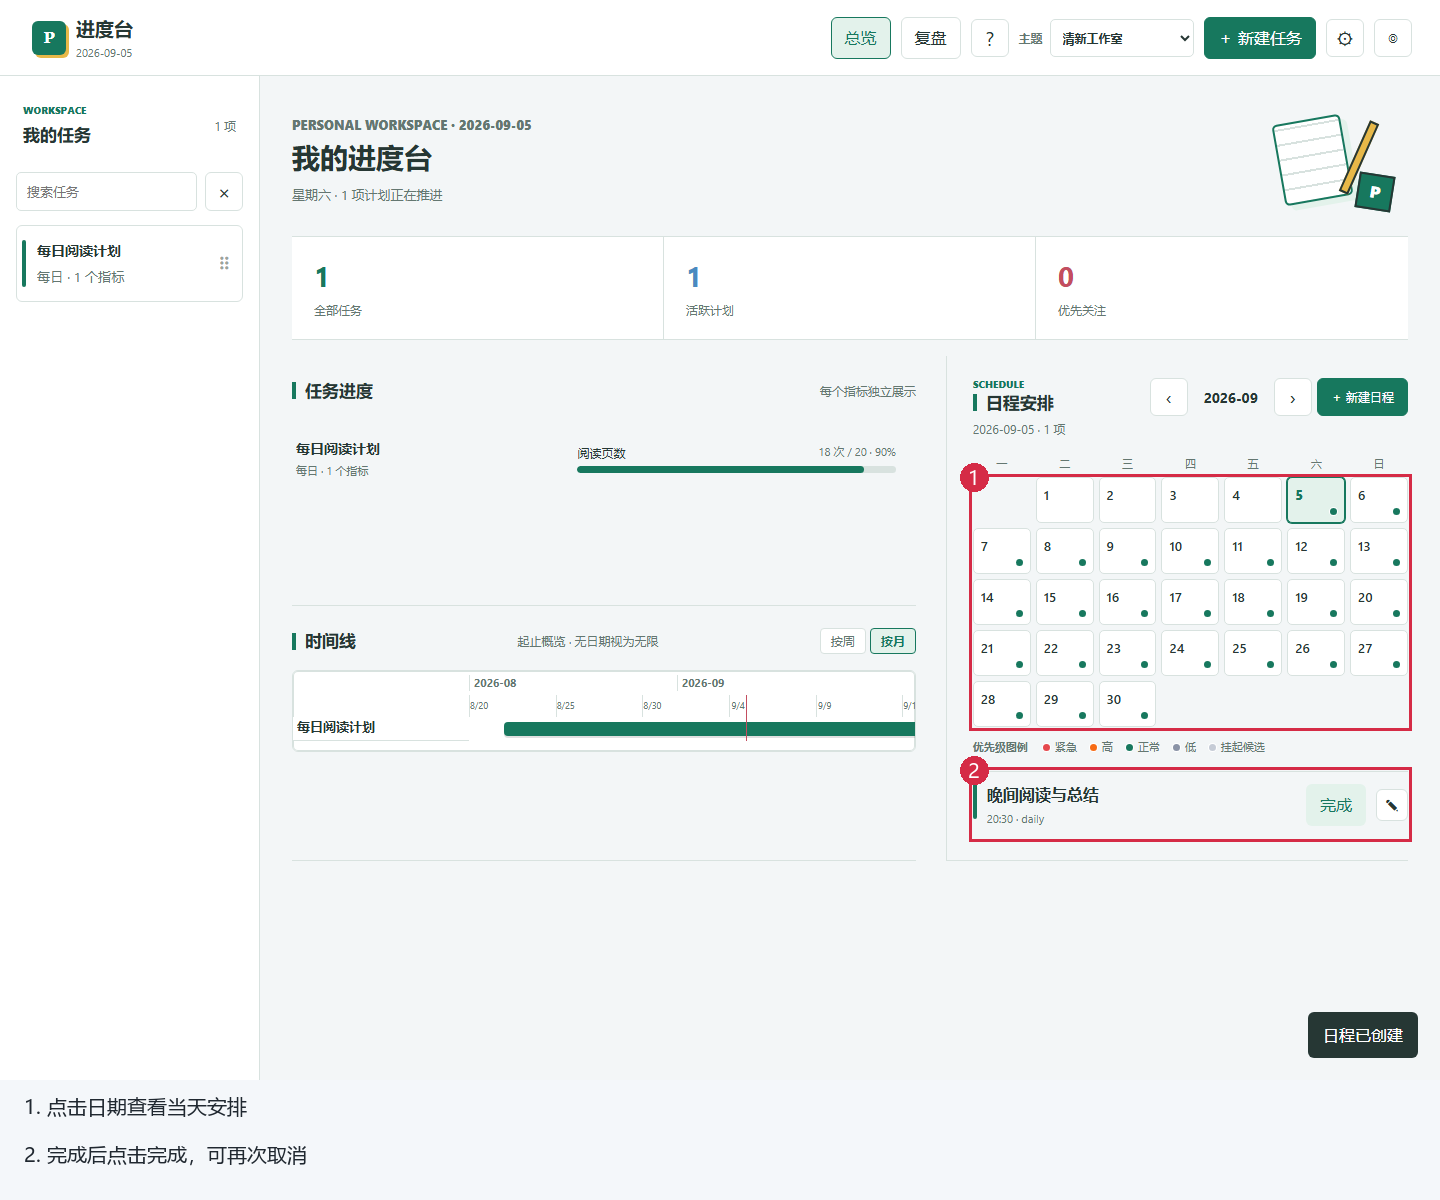Click the 新建任务 button
Screen dimensions: 1440x1200
click(x=1260, y=38)
